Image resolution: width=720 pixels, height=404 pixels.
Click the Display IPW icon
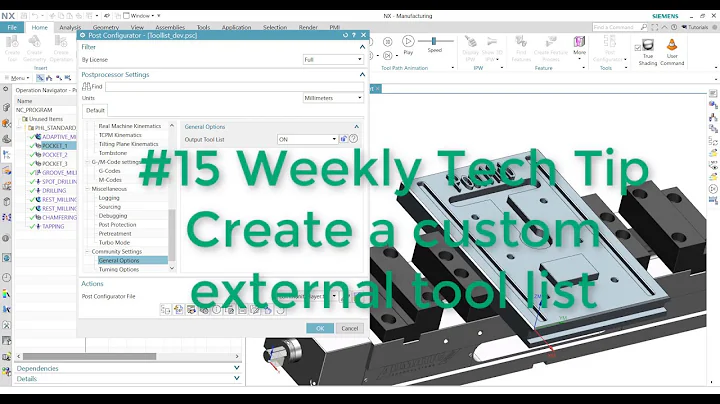[x=470, y=42]
